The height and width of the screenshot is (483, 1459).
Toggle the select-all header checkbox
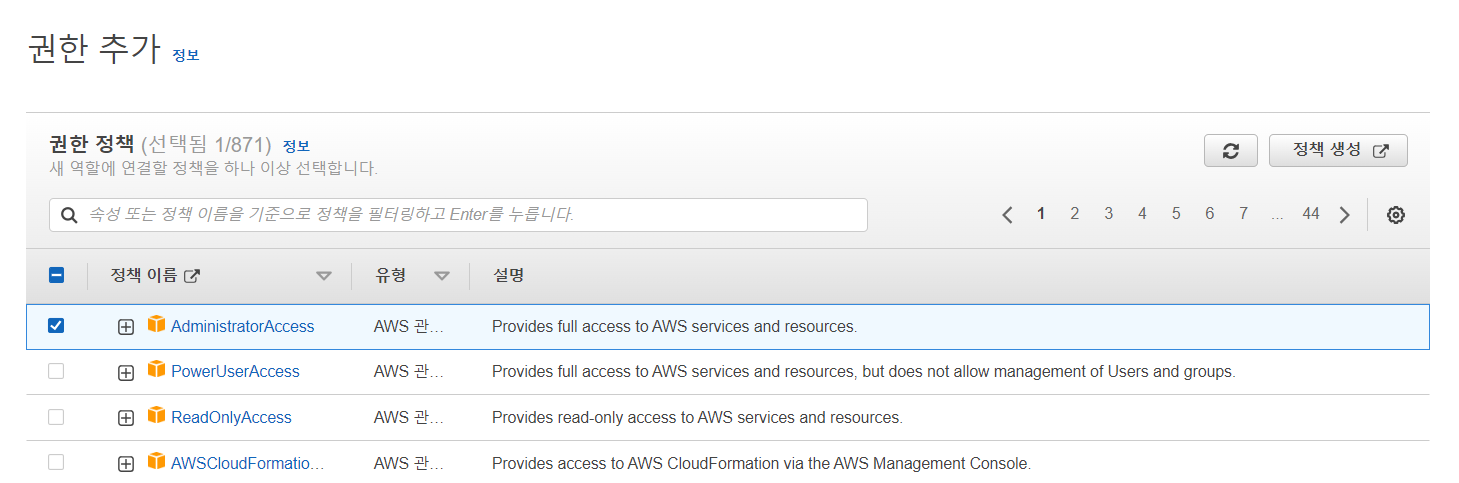click(x=56, y=275)
